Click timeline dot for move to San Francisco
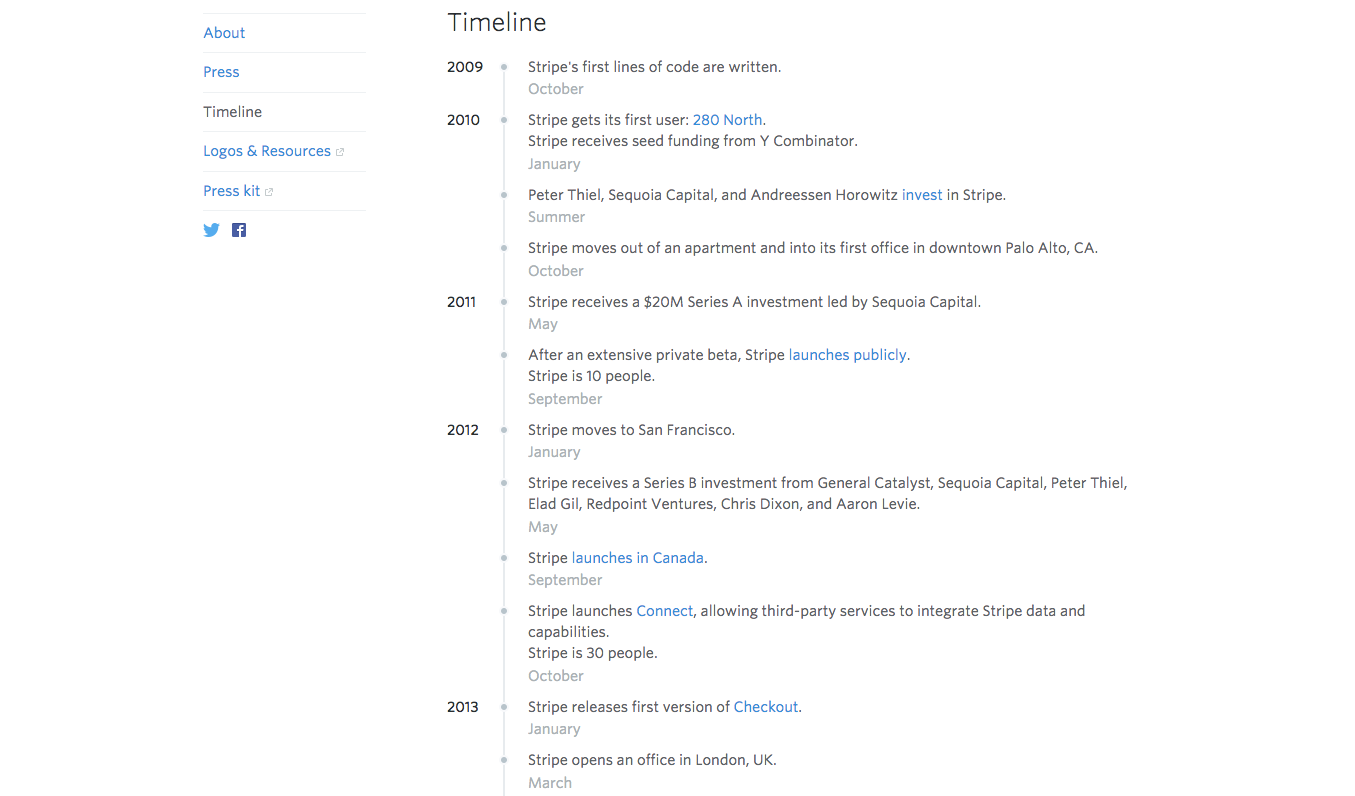Viewport: 1355px width, 796px height. pos(504,430)
